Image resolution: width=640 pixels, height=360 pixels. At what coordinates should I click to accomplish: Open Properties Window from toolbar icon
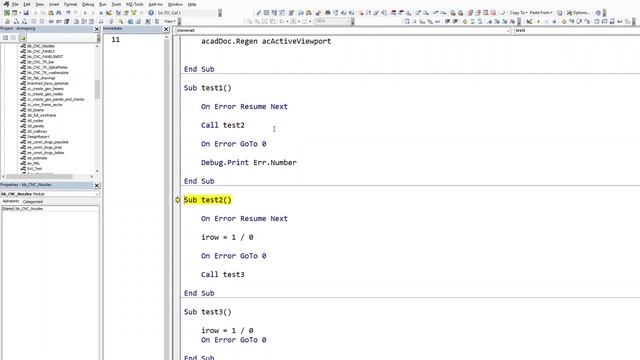pyautogui.click(x=126, y=13)
